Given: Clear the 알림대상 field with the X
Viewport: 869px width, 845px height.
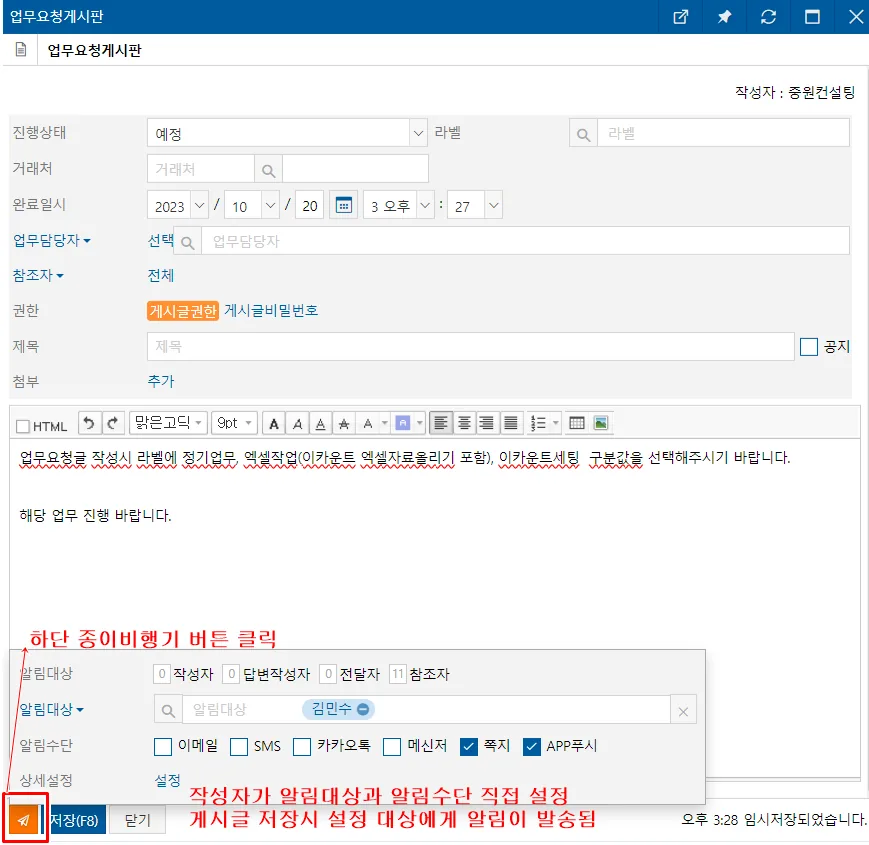Looking at the screenshot, I should [x=683, y=711].
